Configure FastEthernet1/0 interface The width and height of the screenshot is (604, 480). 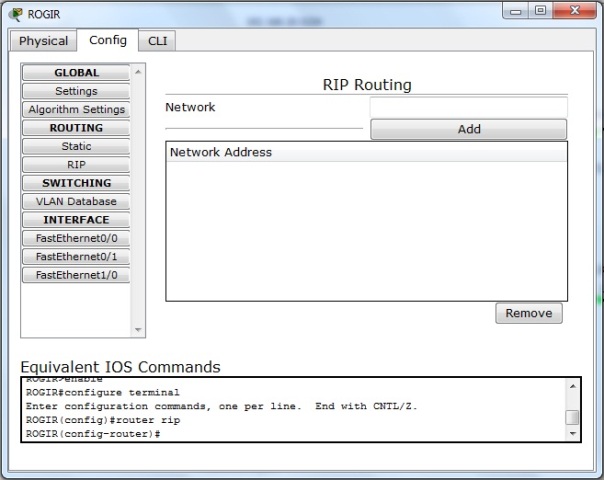click(x=76, y=275)
